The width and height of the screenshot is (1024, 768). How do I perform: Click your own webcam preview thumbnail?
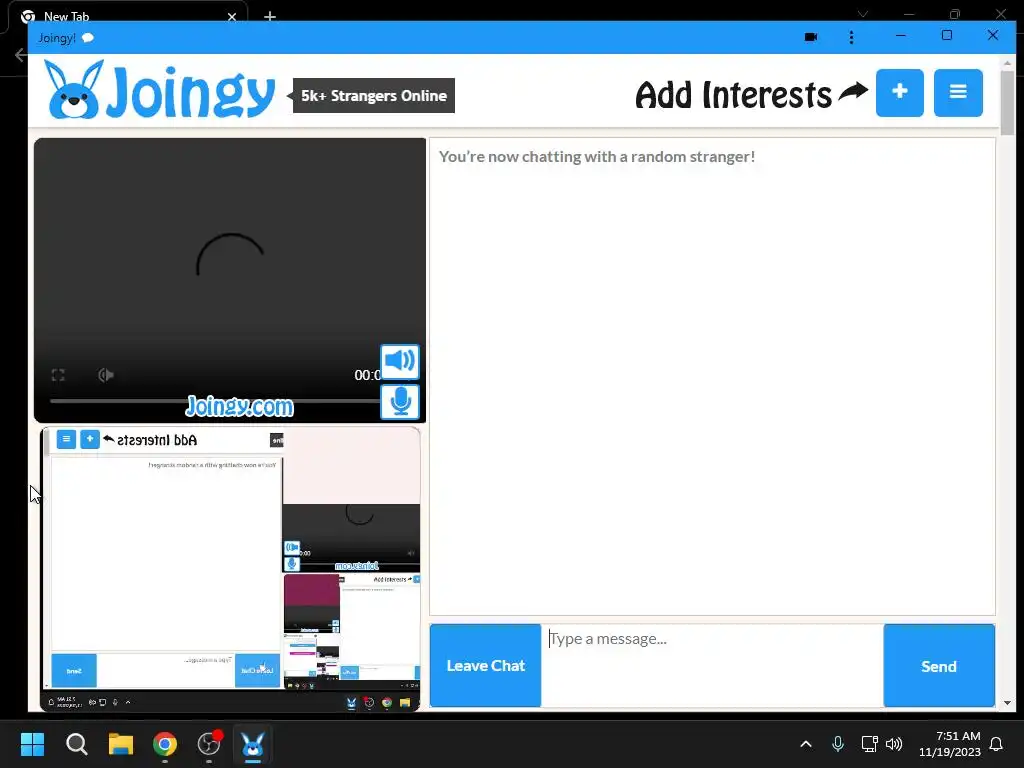coord(230,569)
